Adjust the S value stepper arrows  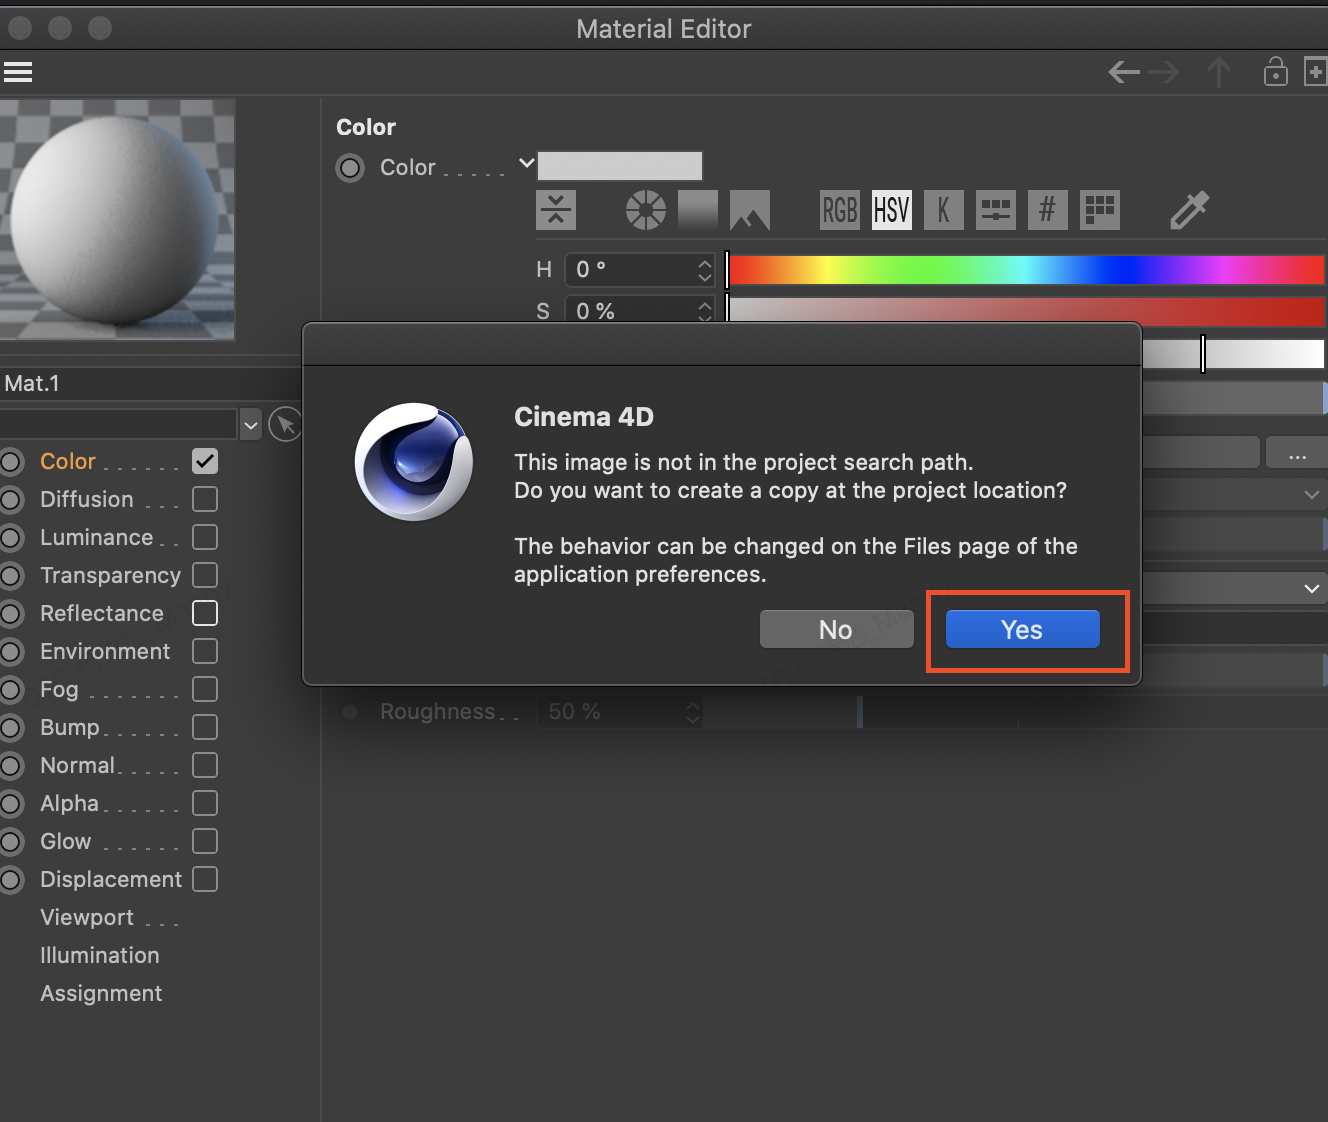tap(705, 310)
